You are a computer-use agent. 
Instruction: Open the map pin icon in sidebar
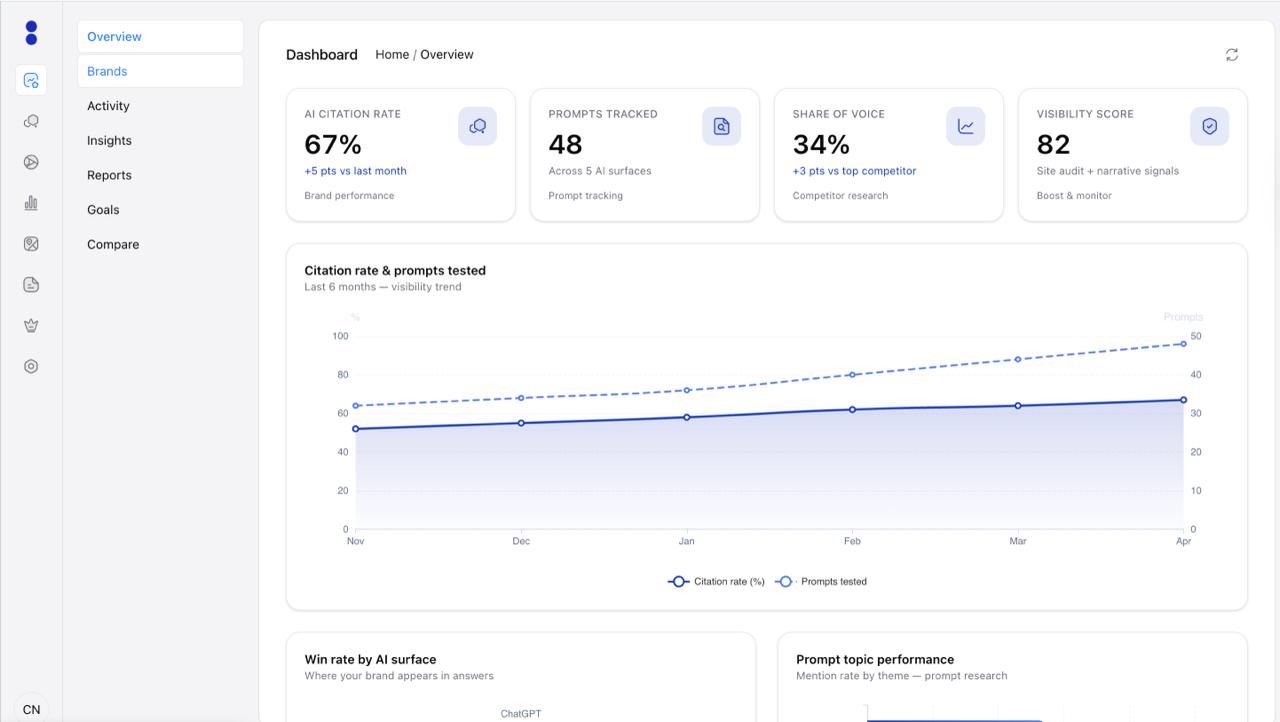click(31, 244)
